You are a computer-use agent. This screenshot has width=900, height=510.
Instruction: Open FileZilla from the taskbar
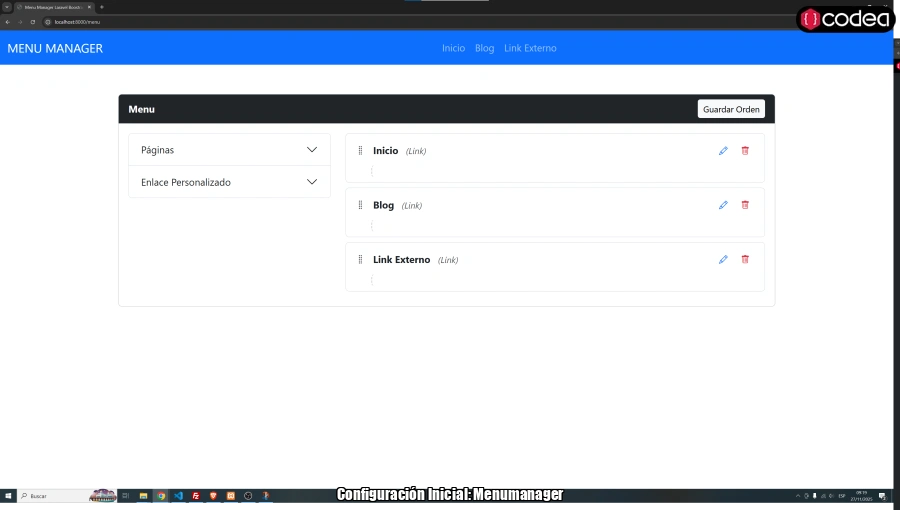click(196, 496)
